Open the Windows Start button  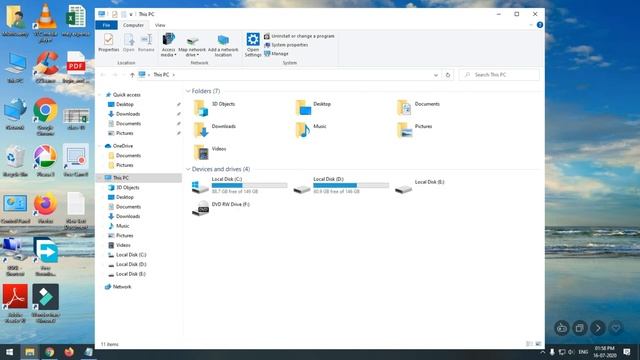(x=9, y=352)
